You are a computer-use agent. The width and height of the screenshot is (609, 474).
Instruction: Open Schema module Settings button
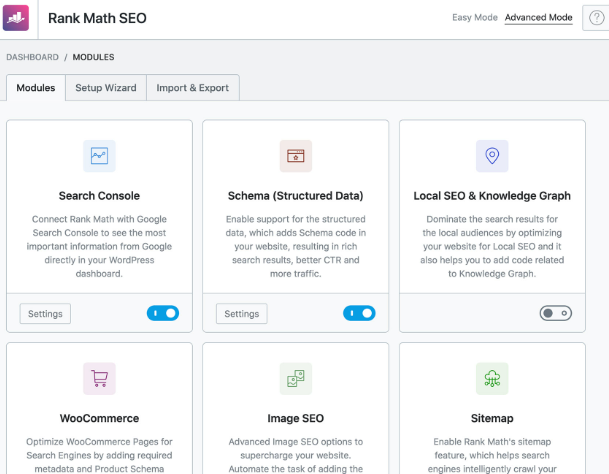(x=242, y=314)
